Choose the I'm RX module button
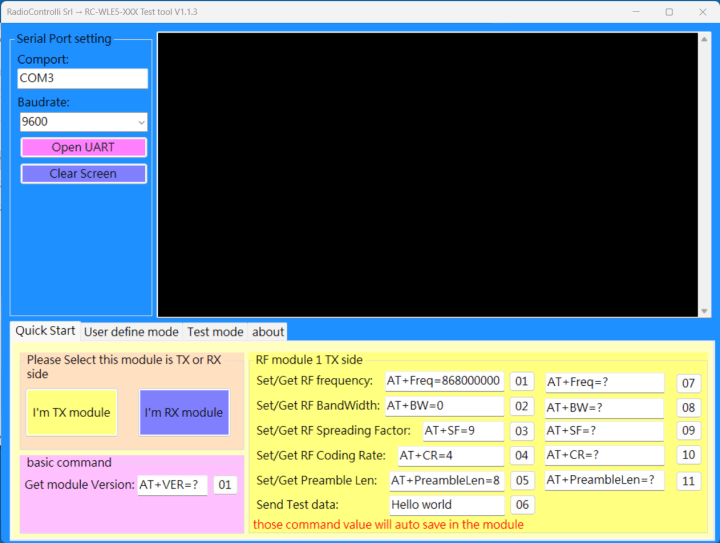This screenshot has height=543, width=720. coord(184,412)
